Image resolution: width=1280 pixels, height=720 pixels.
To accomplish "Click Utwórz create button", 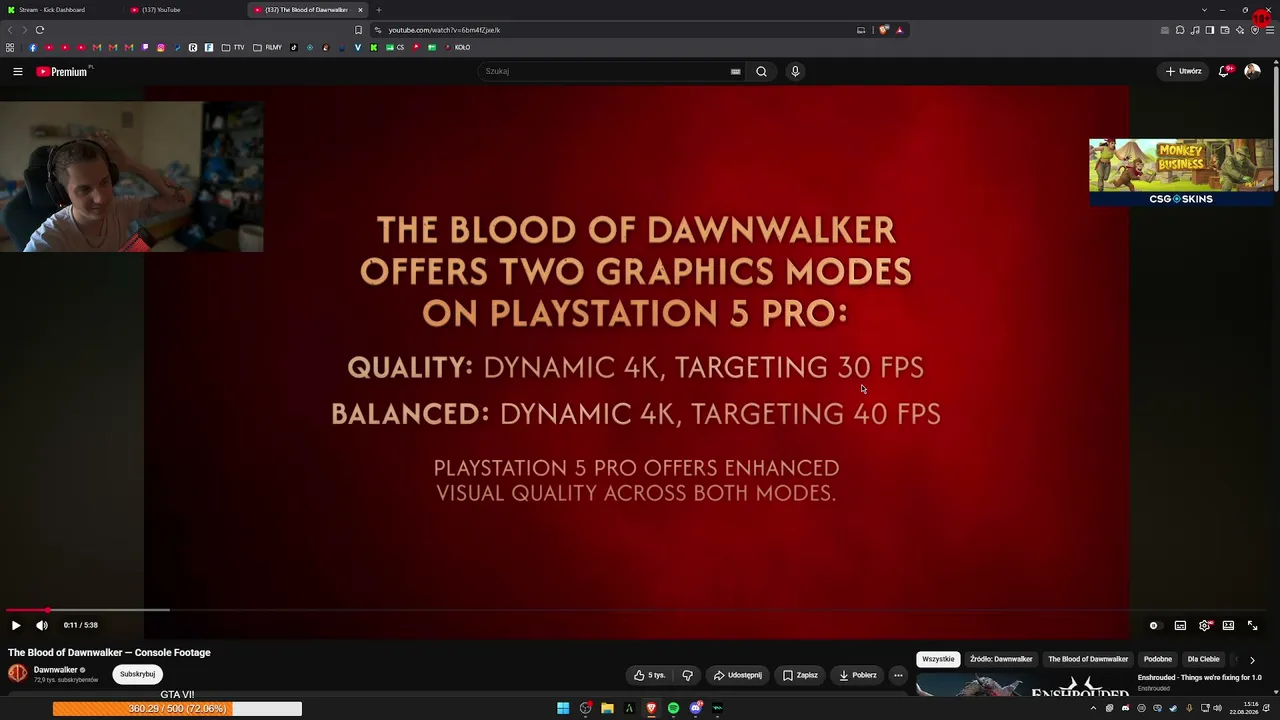I will click(x=1184, y=71).
